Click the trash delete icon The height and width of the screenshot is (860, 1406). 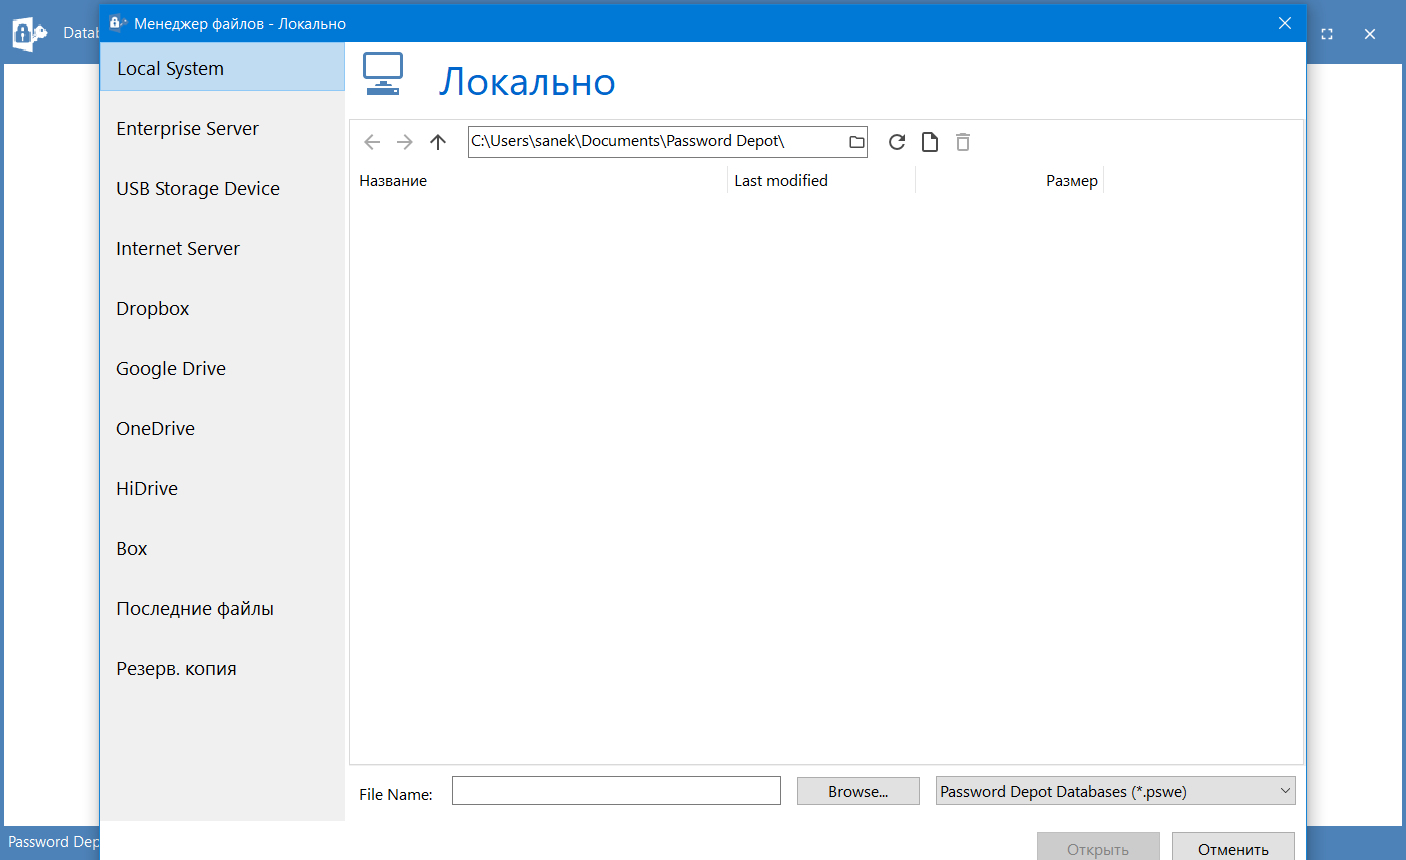pyautogui.click(x=963, y=142)
